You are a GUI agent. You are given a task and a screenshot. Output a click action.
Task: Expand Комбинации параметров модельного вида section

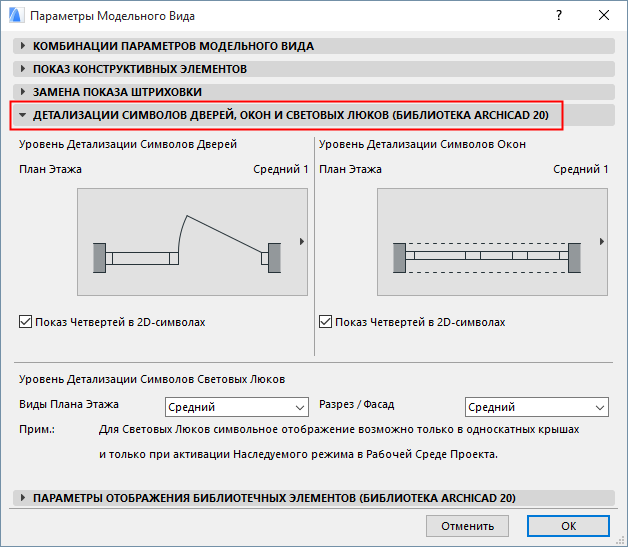pyautogui.click(x=314, y=46)
